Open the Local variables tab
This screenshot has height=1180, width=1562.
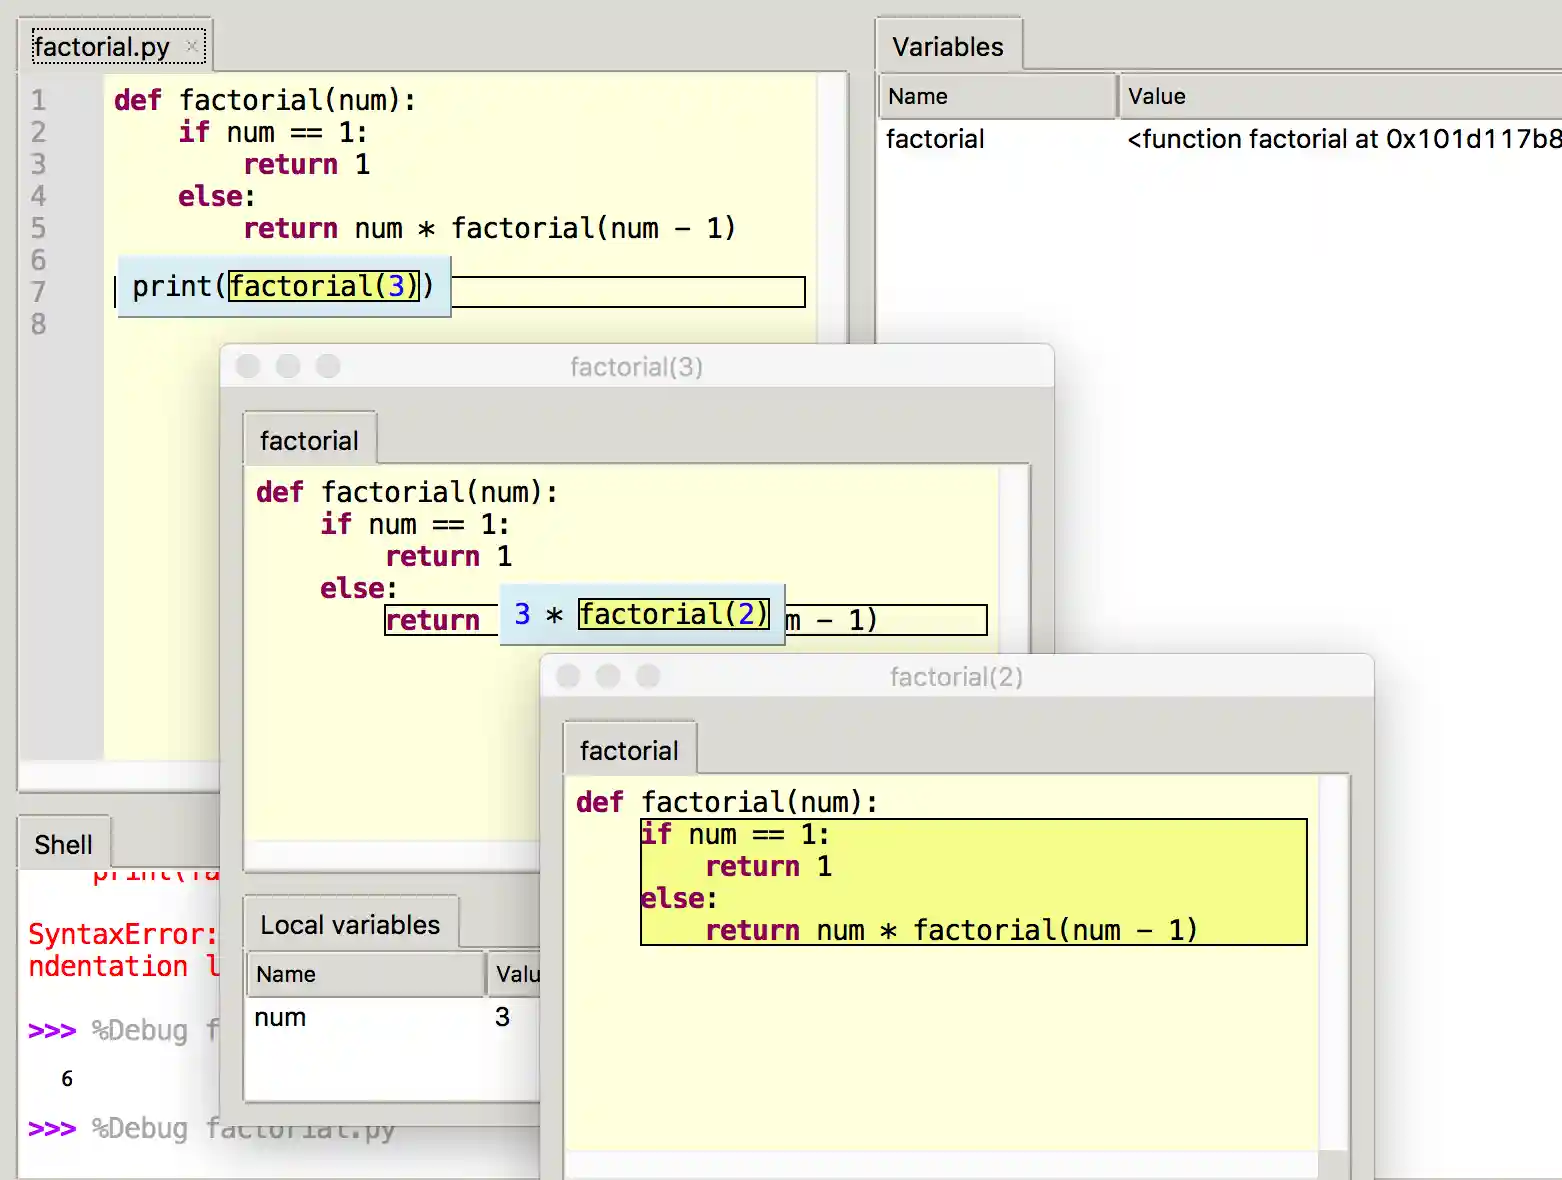[350, 925]
